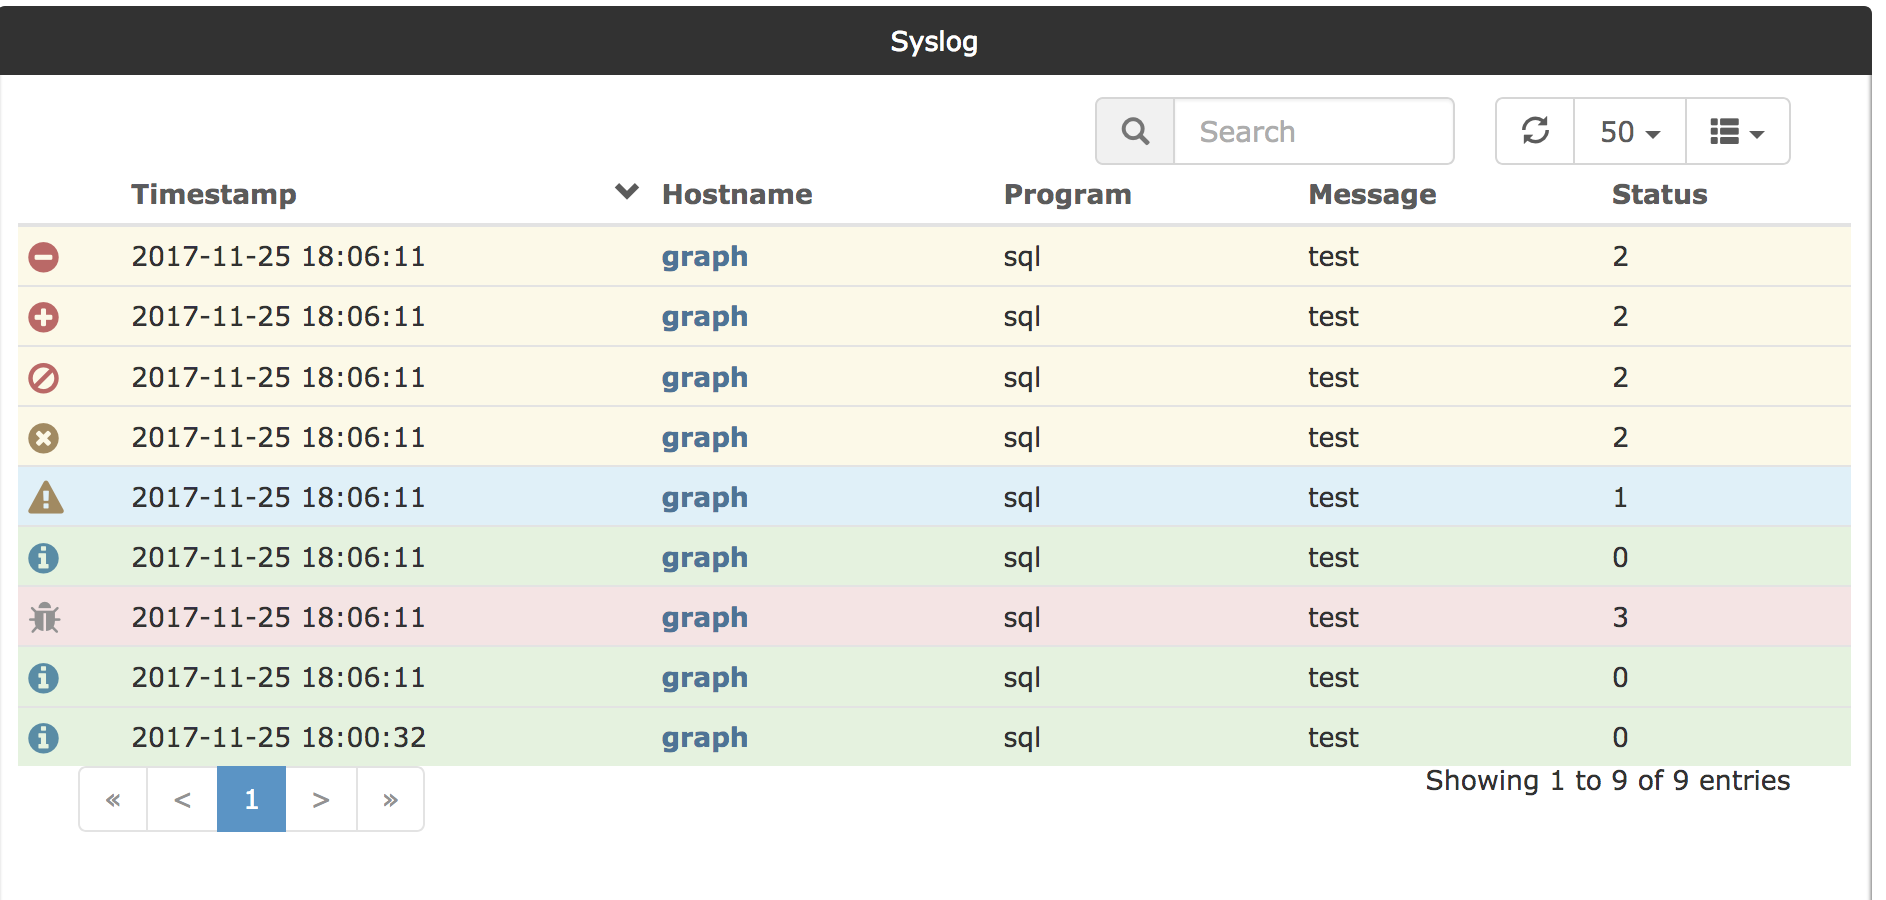Click the info icon in the 18:00:32 row
This screenshot has width=1886, height=900.
point(43,738)
